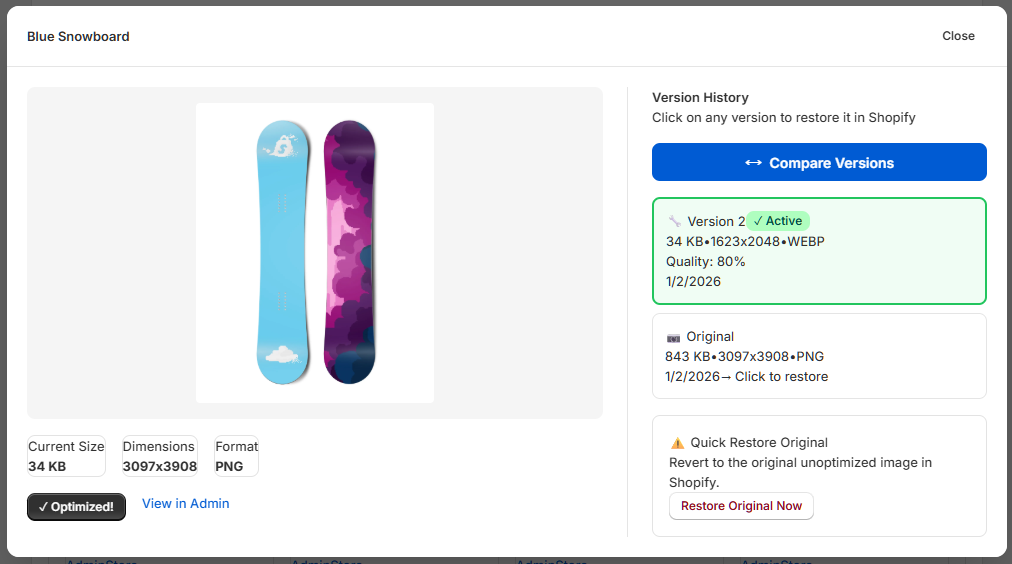Image resolution: width=1012 pixels, height=564 pixels.
Task: Click the Format PNG box
Action: pos(236,456)
